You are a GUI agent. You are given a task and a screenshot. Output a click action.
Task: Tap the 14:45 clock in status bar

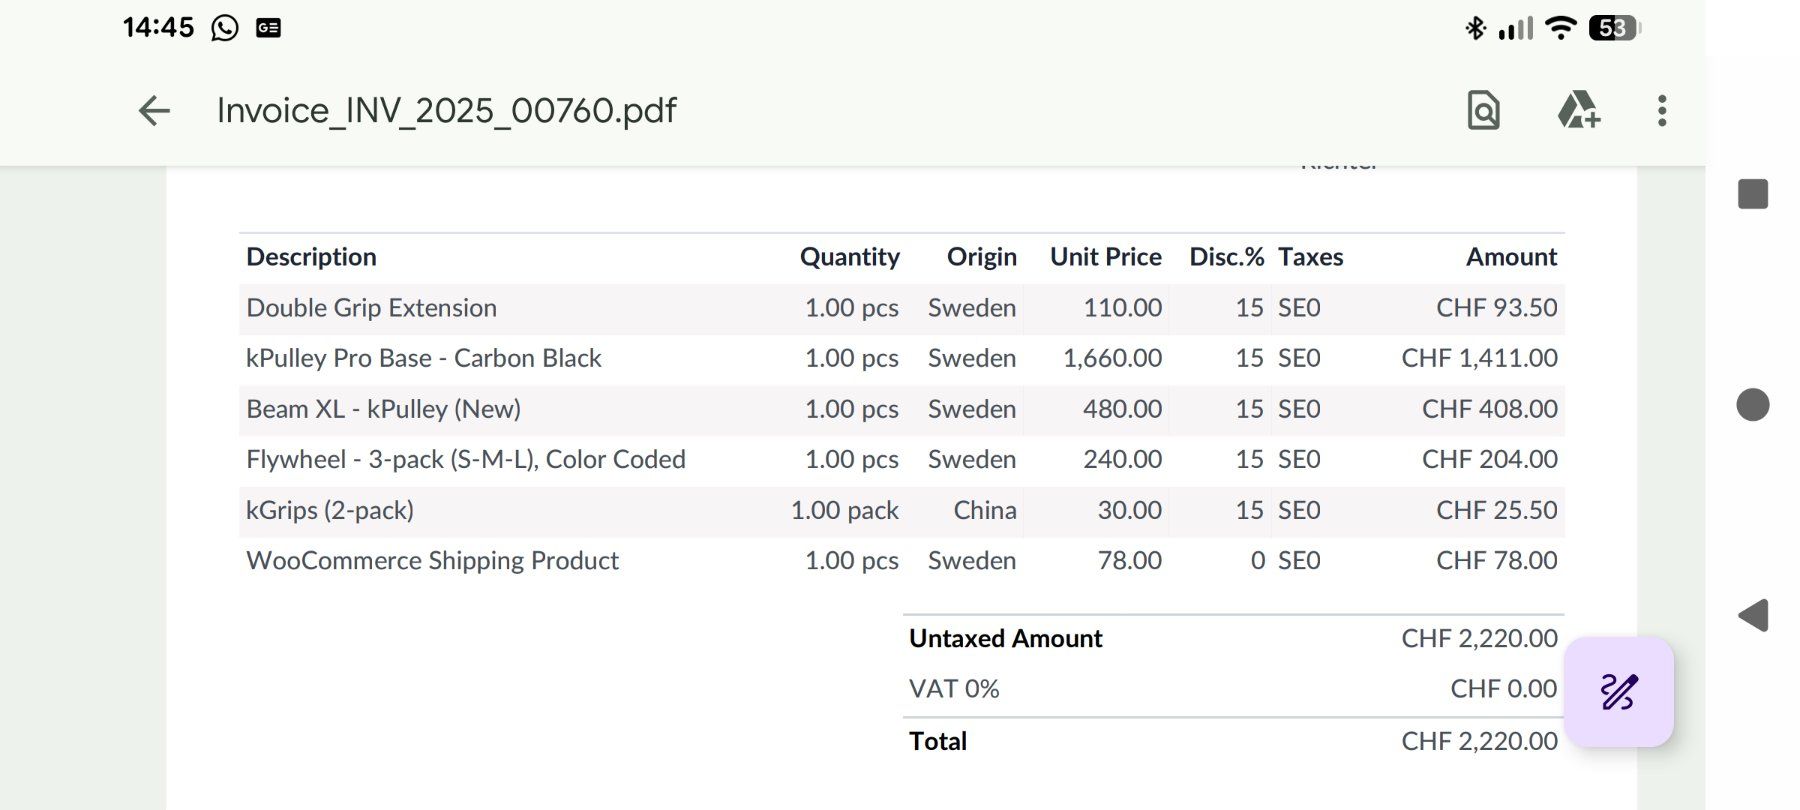point(158,27)
